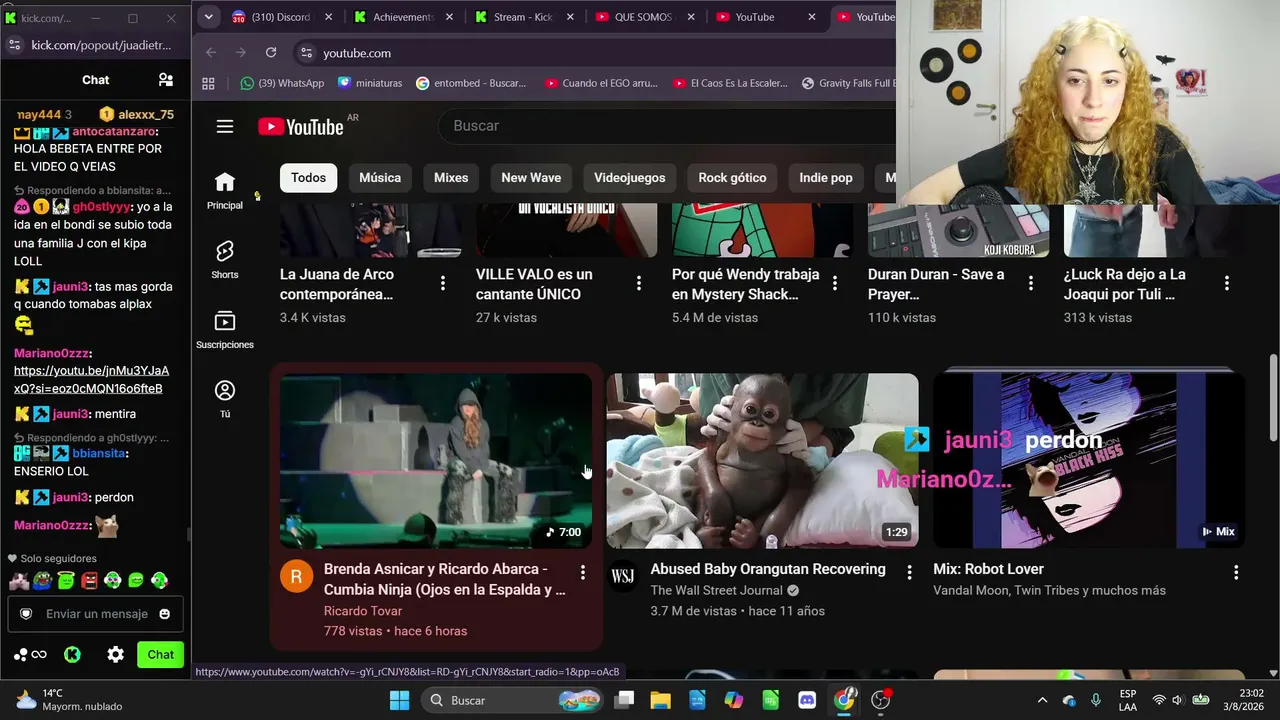Image resolution: width=1280 pixels, height=720 pixels.
Task: Open the Chrome apps grid in bookmarks bar
Action: (x=209, y=83)
